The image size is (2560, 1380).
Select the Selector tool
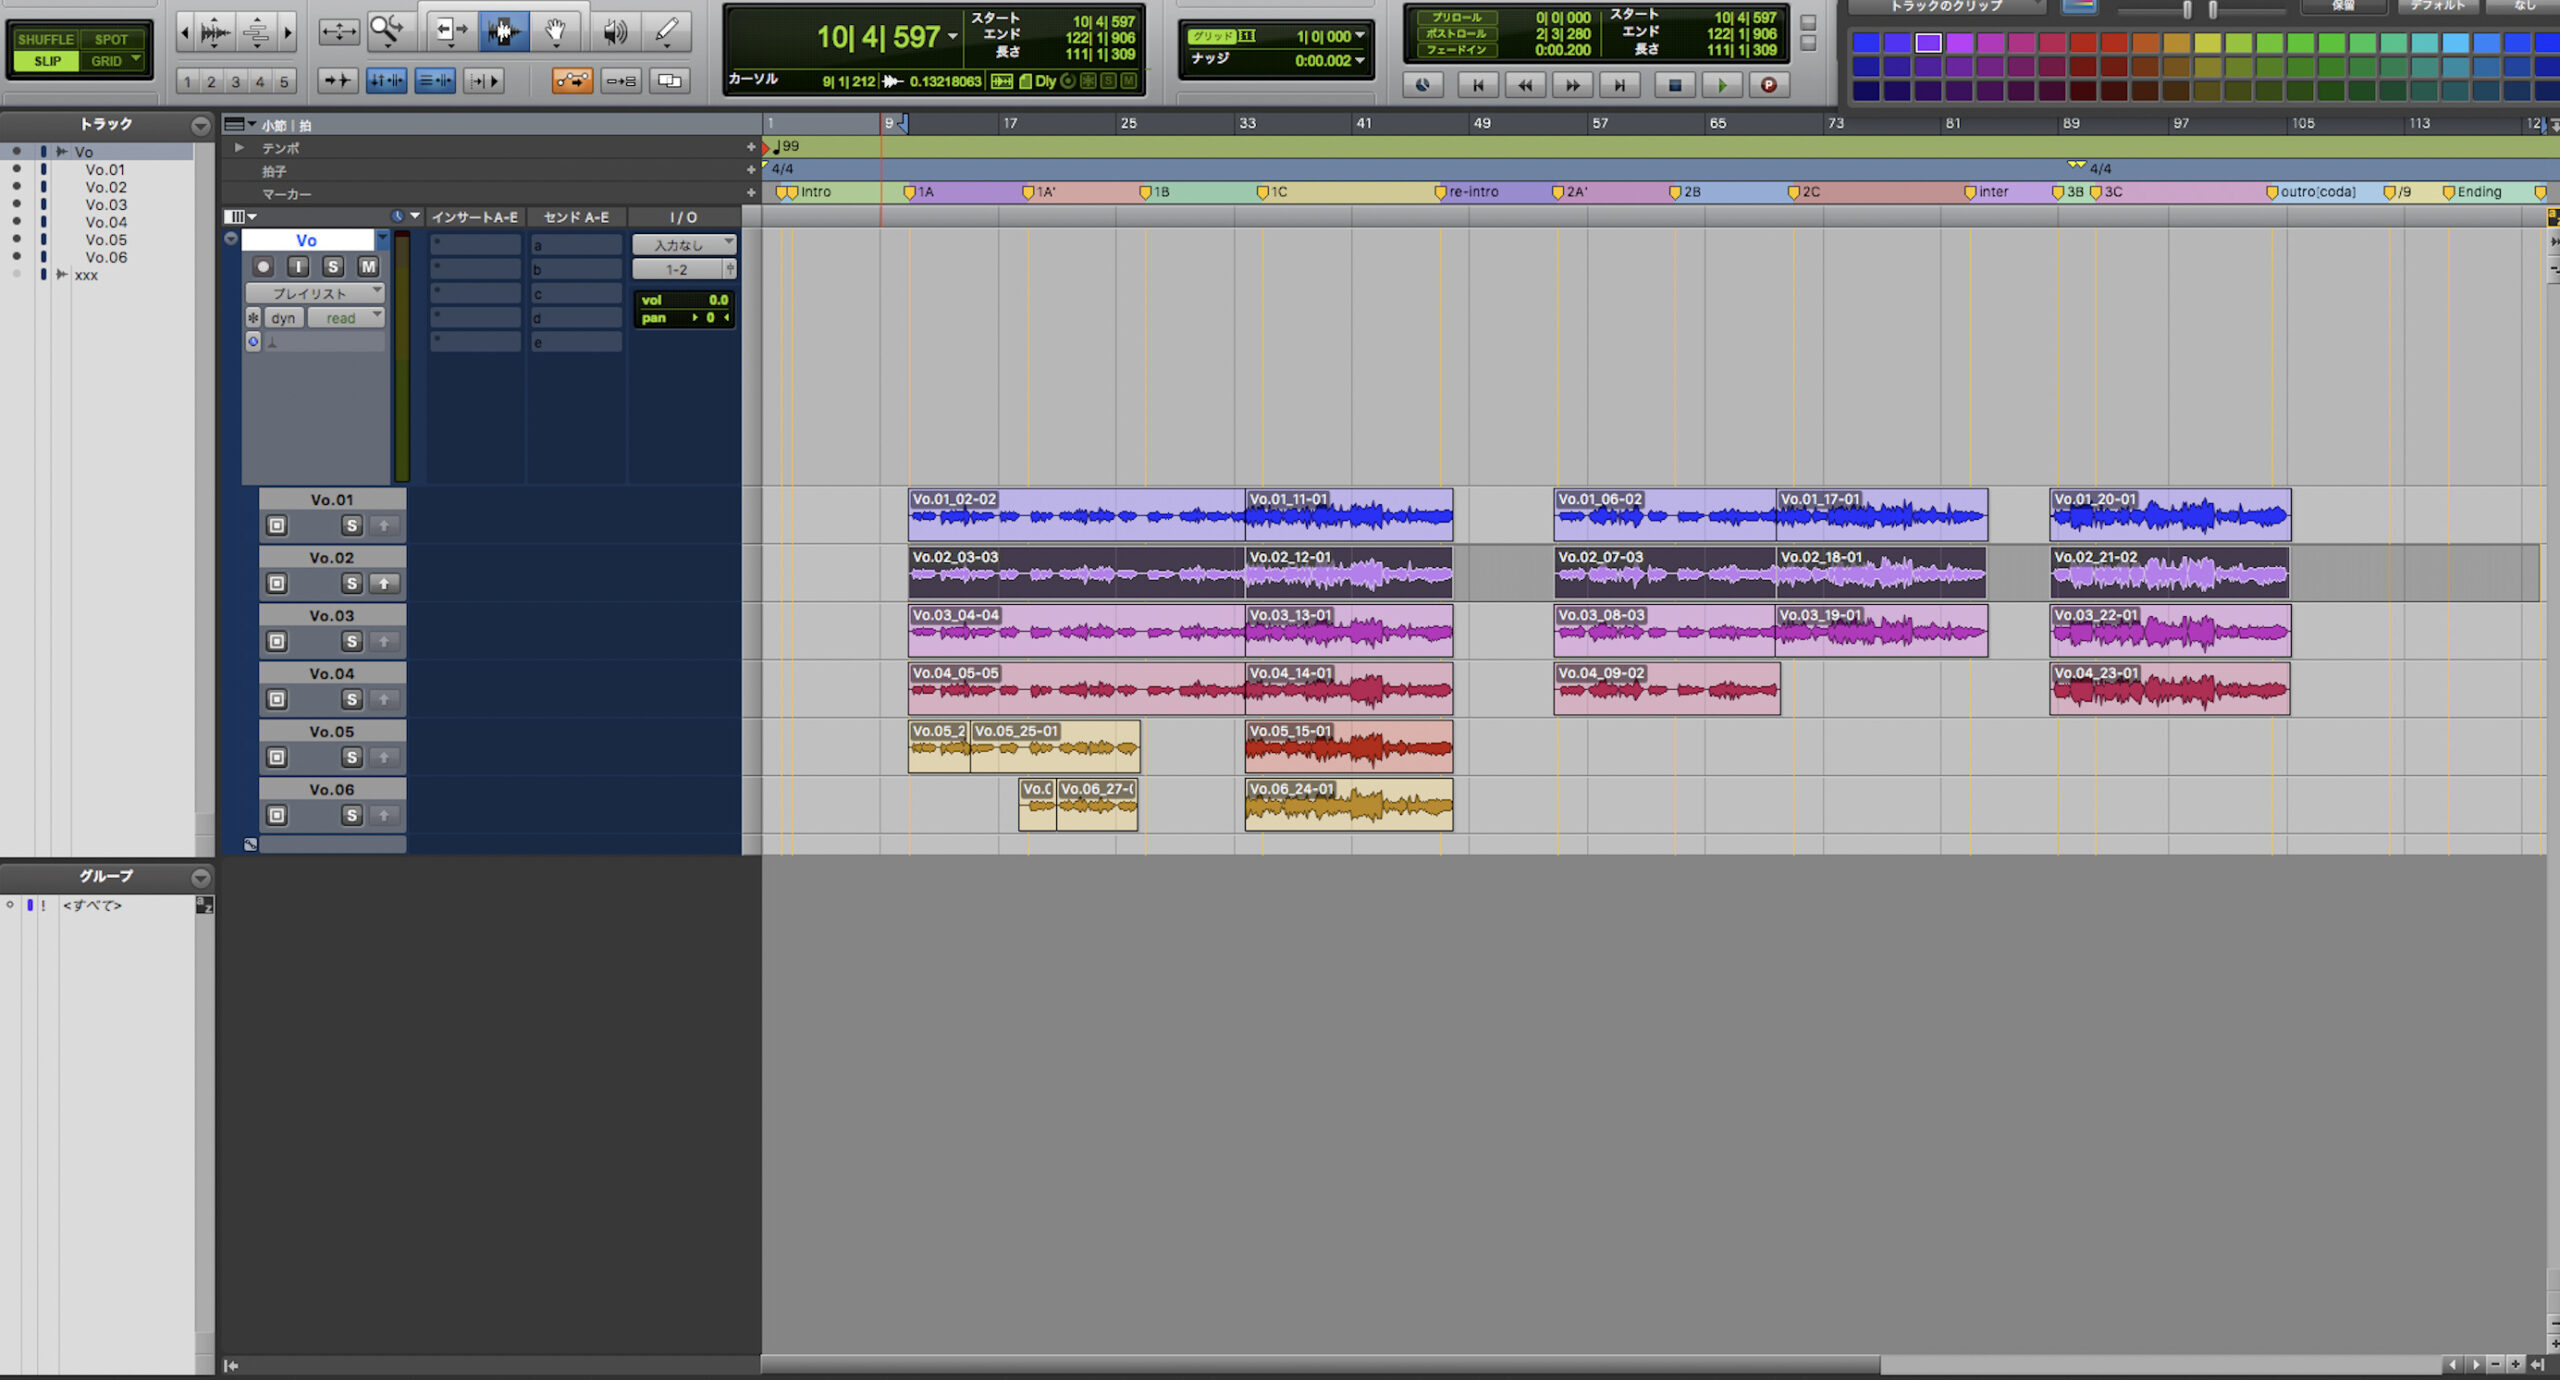504,32
